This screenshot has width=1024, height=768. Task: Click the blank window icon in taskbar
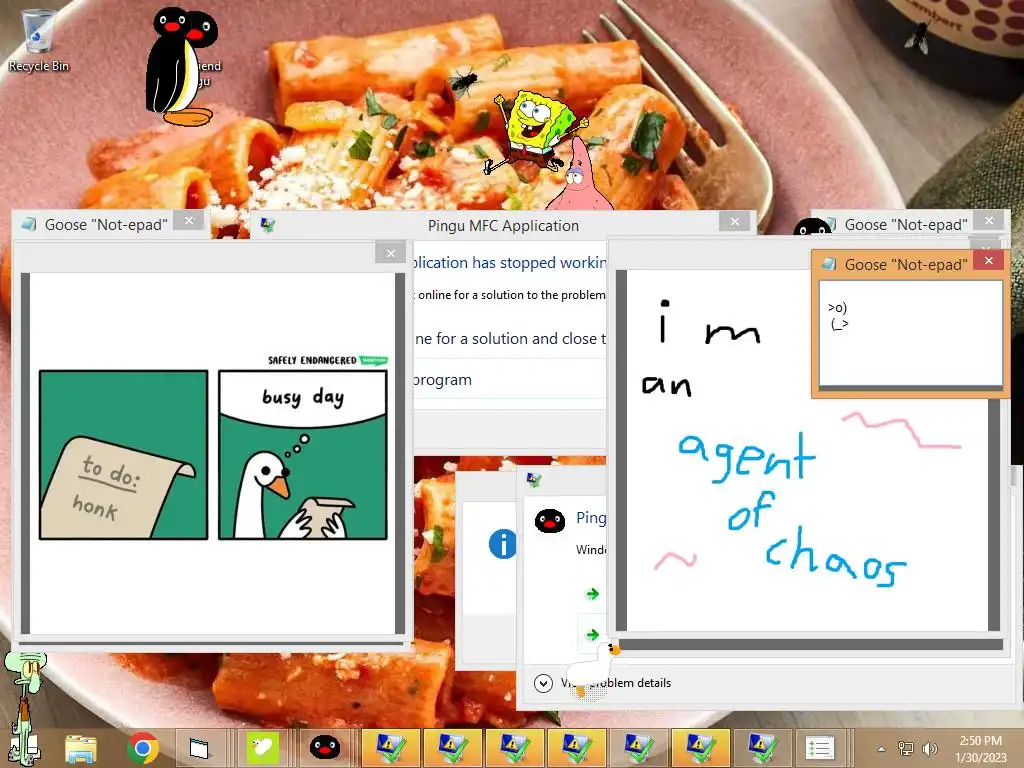click(199, 748)
